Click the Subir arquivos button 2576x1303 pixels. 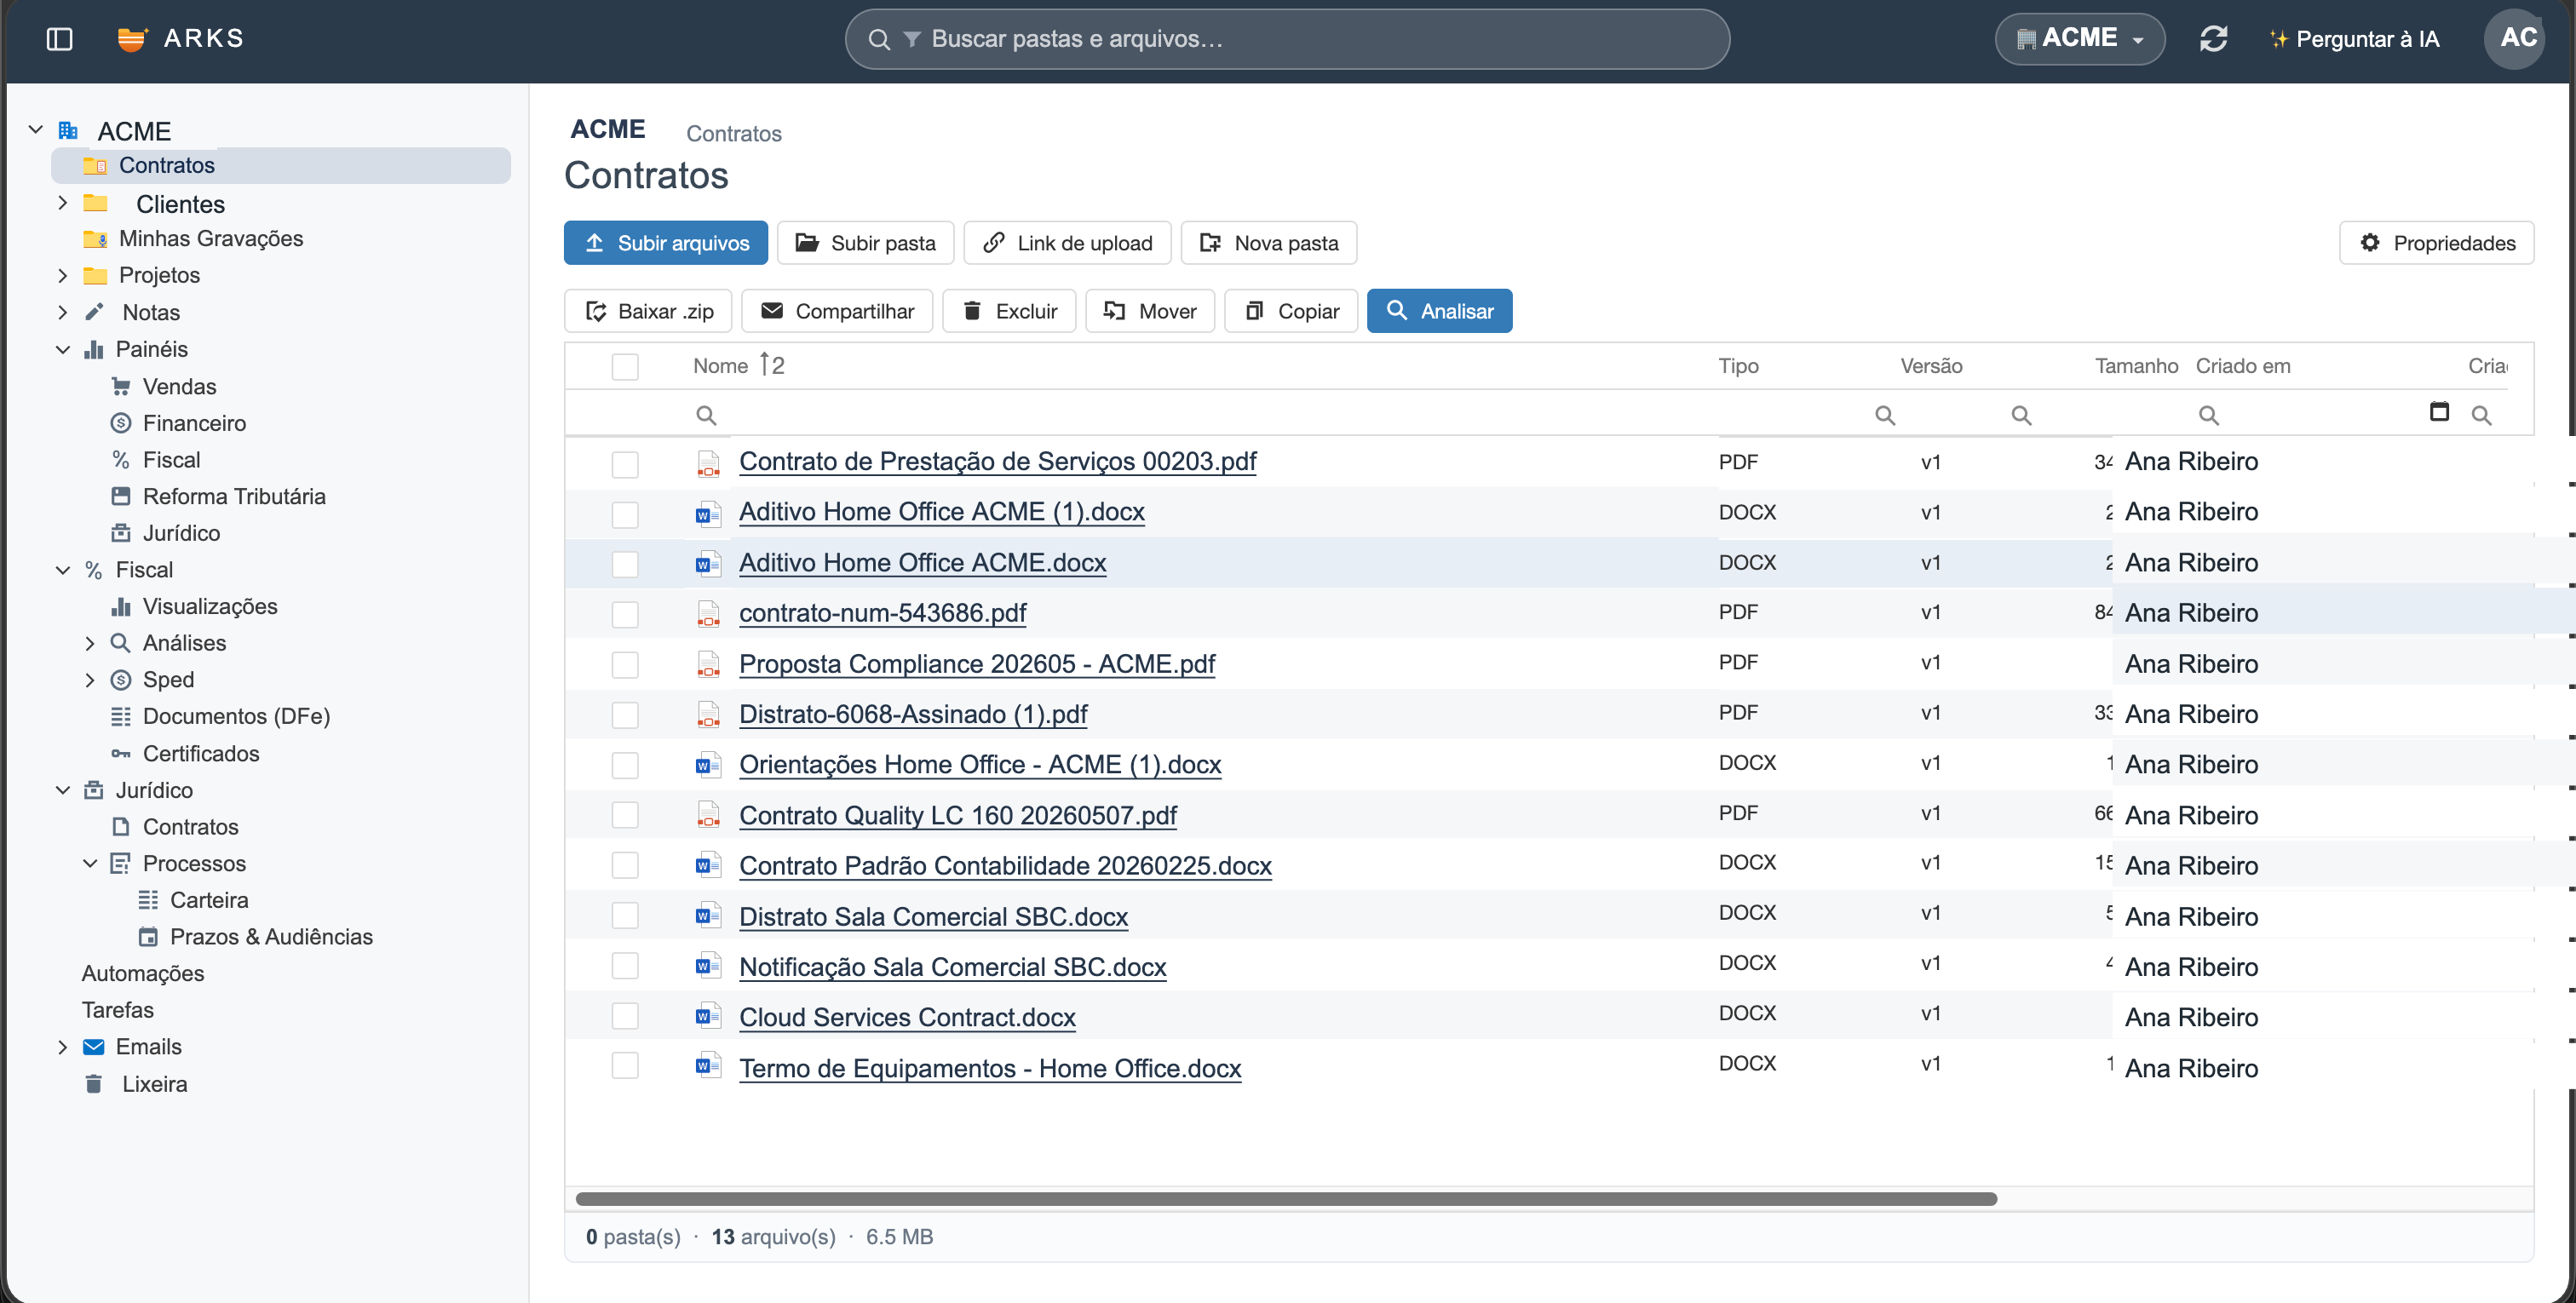click(x=666, y=243)
